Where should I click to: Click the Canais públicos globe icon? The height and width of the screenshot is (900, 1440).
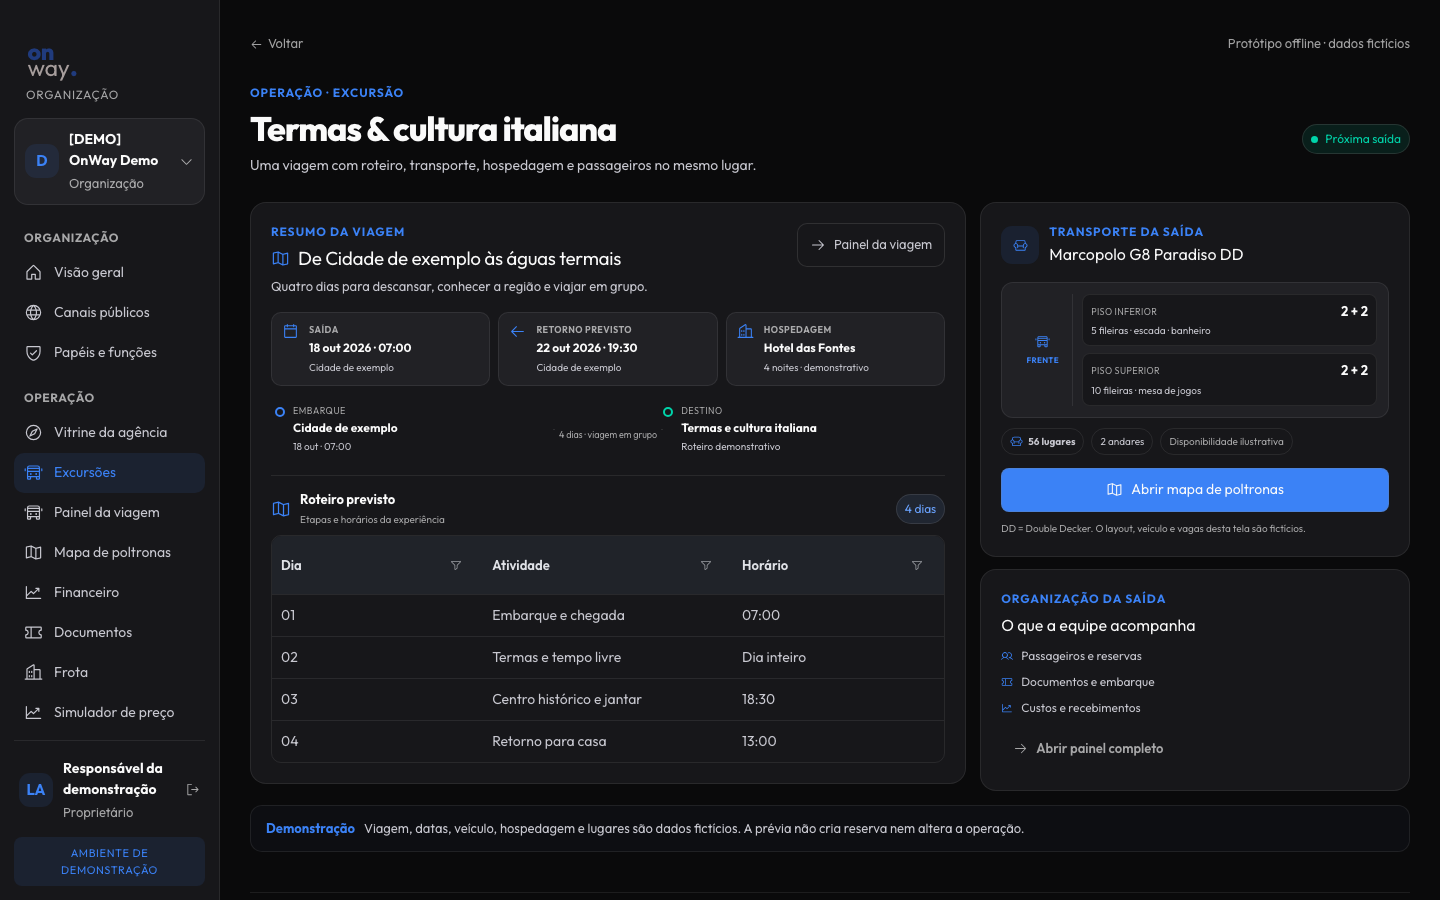[33, 312]
